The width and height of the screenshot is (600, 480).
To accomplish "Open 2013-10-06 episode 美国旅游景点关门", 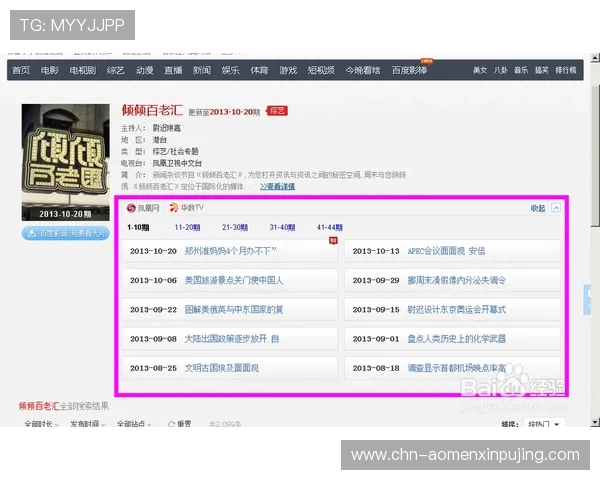I will [230, 280].
